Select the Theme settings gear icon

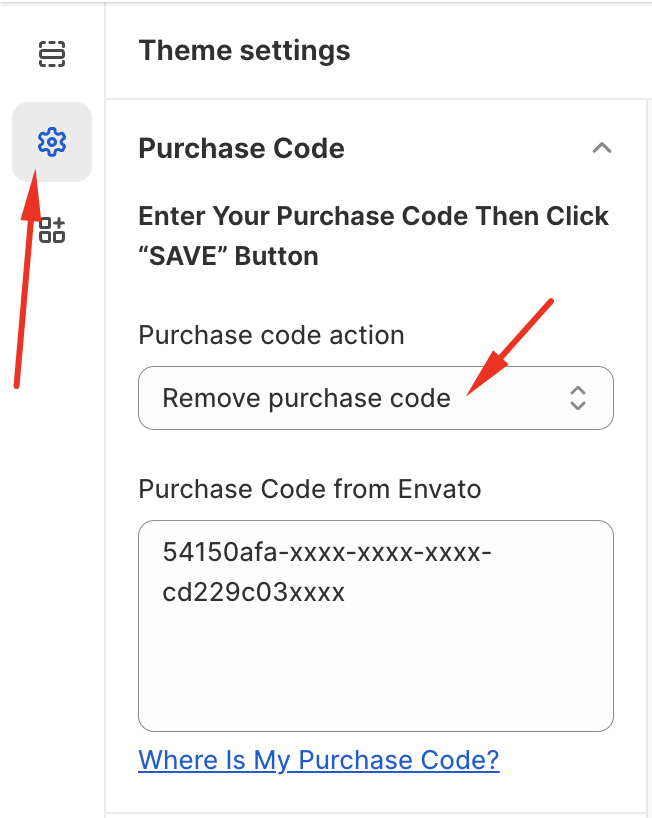click(52, 141)
